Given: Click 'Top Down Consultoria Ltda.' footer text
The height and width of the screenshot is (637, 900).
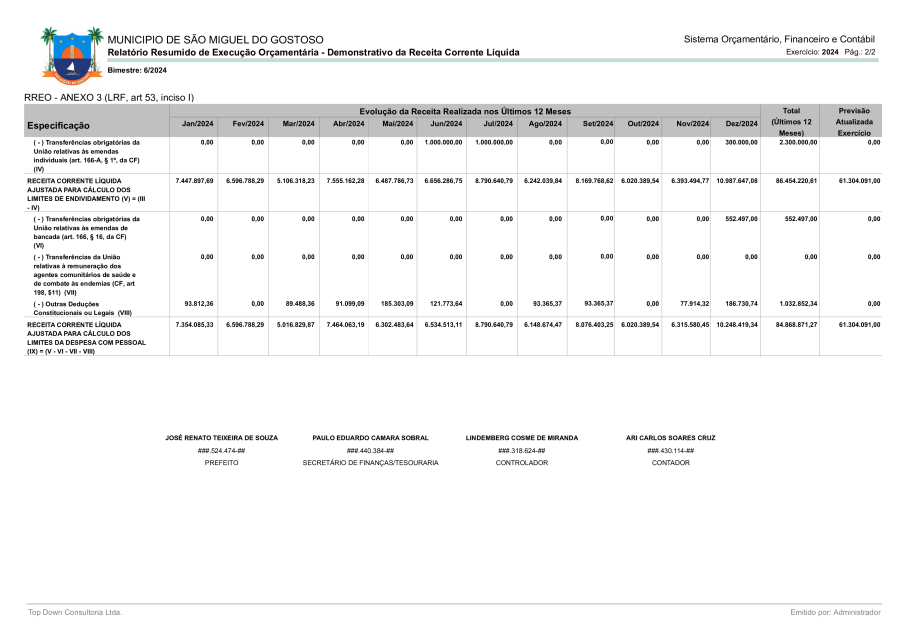Looking at the screenshot, I should point(75,612).
